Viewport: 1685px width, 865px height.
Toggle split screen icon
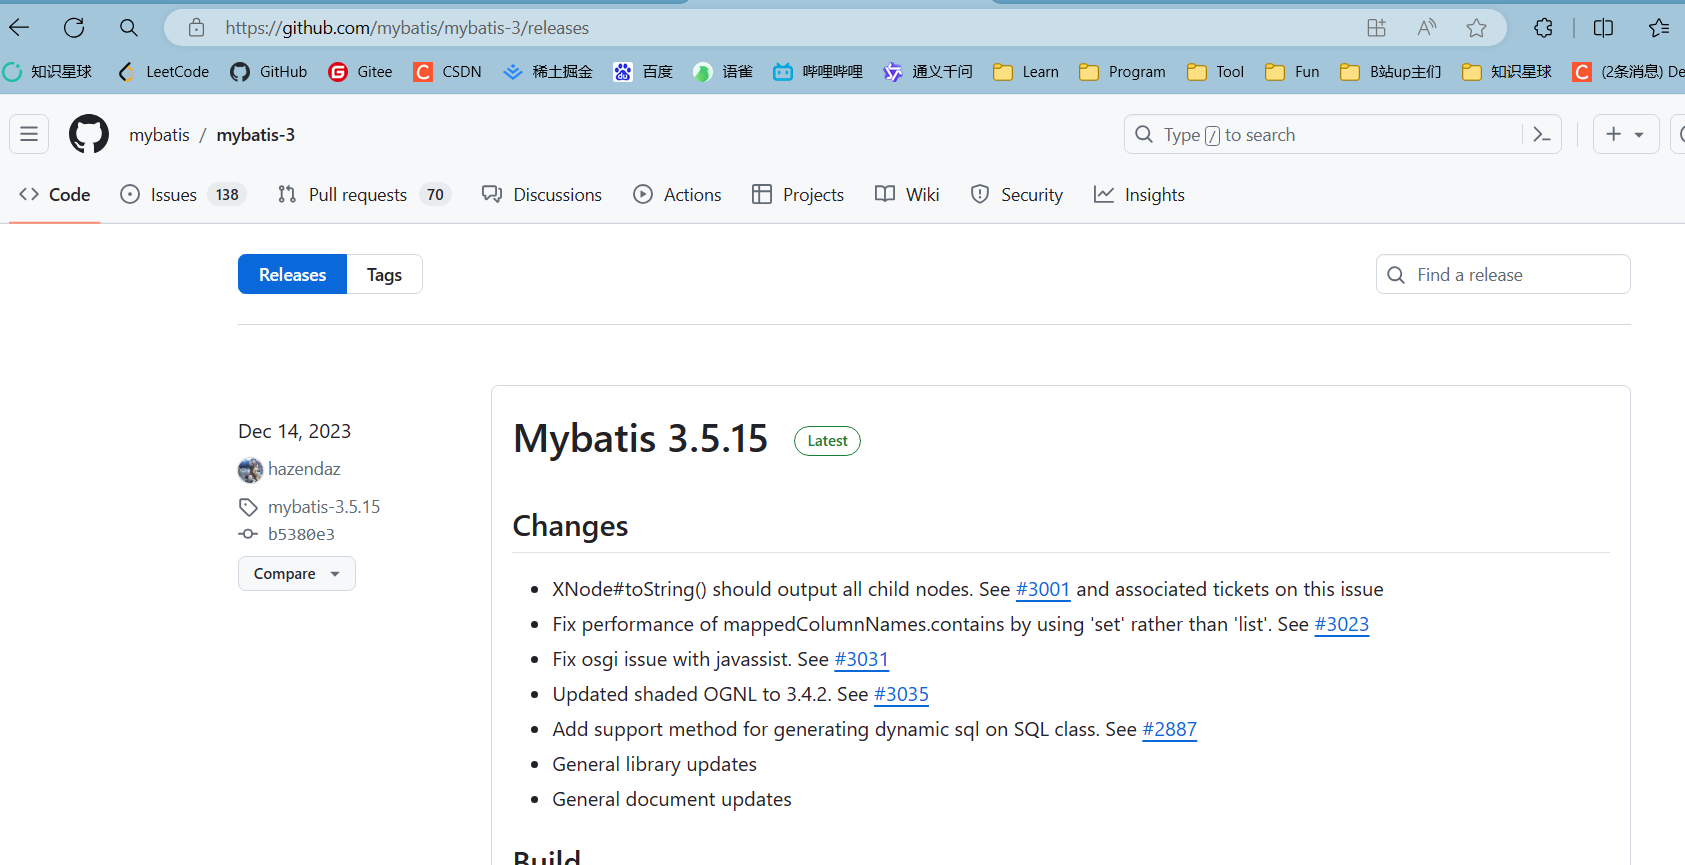(x=1603, y=28)
